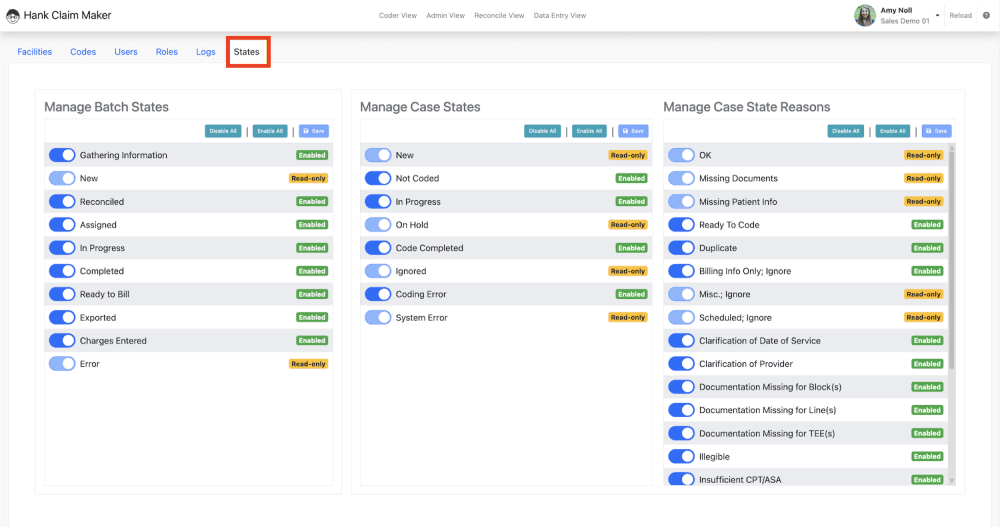
Task: Toggle the System Error case state
Action: coord(378,317)
